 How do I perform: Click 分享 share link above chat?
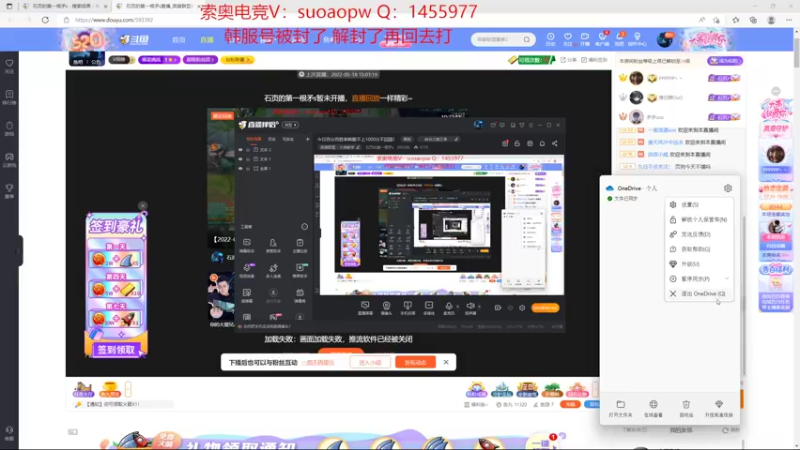(x=568, y=60)
